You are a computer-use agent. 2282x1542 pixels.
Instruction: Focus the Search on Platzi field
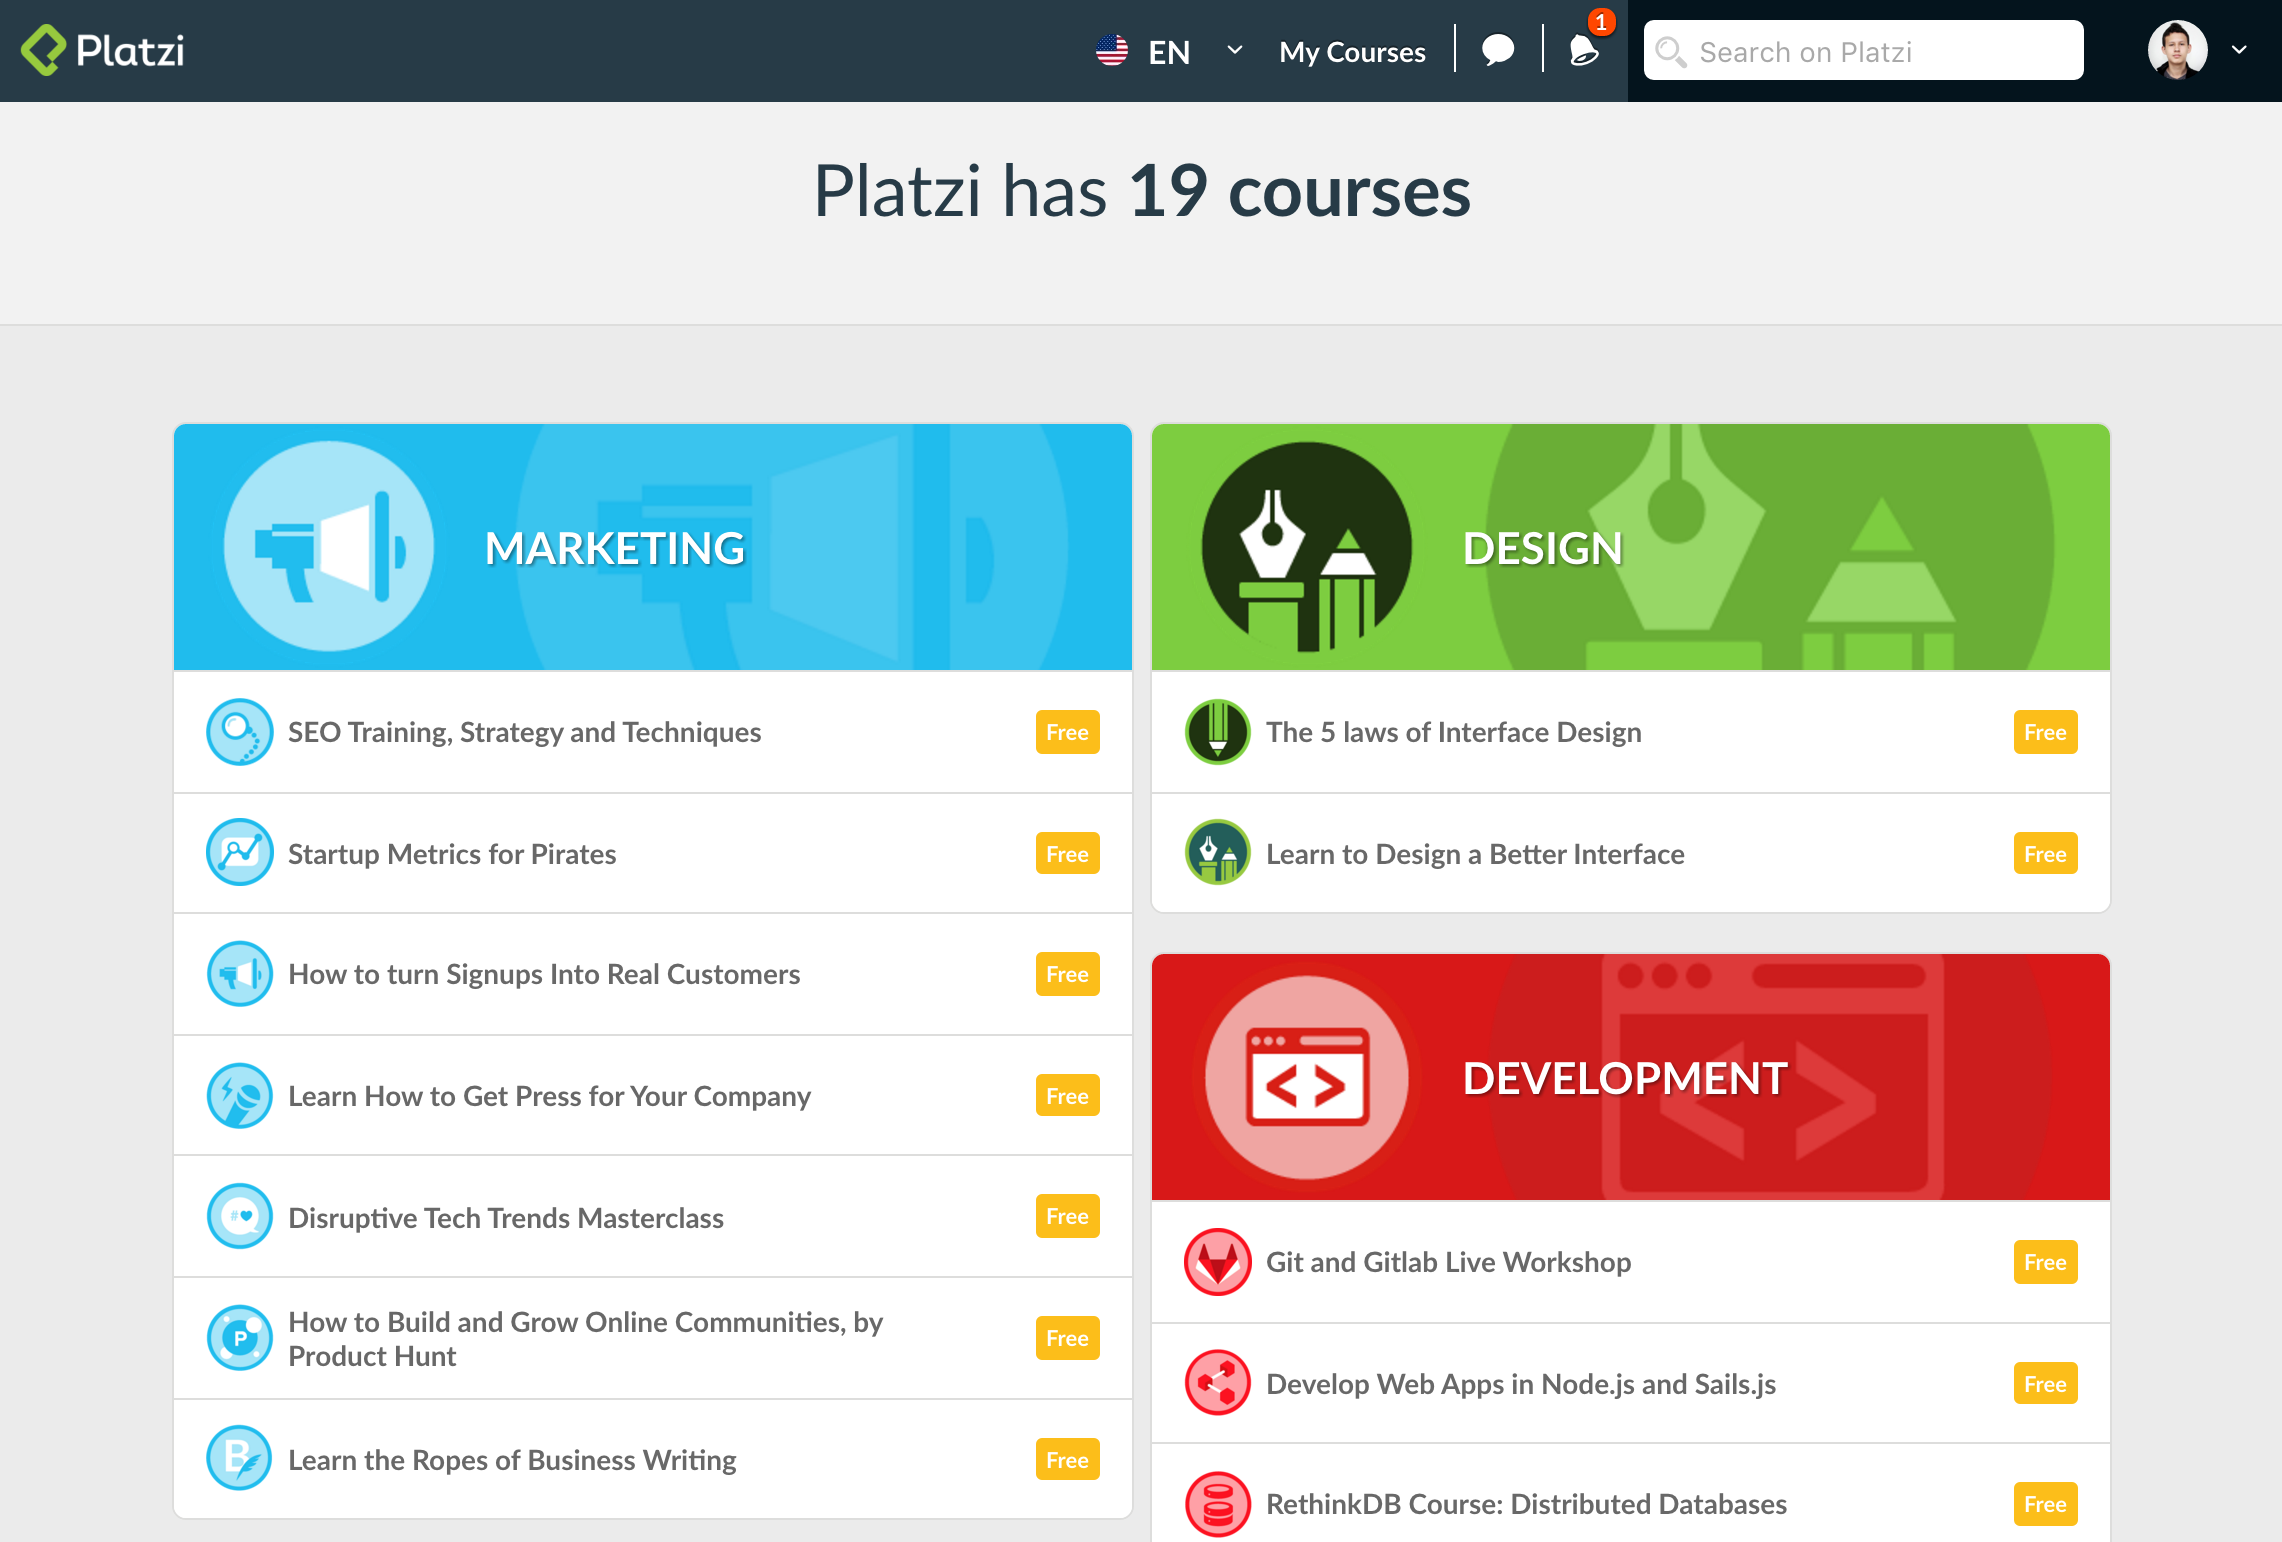pyautogui.click(x=1863, y=51)
